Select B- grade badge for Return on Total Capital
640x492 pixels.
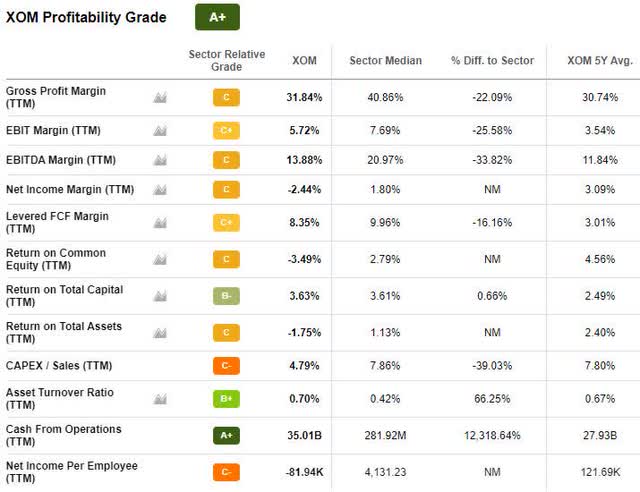click(x=226, y=296)
